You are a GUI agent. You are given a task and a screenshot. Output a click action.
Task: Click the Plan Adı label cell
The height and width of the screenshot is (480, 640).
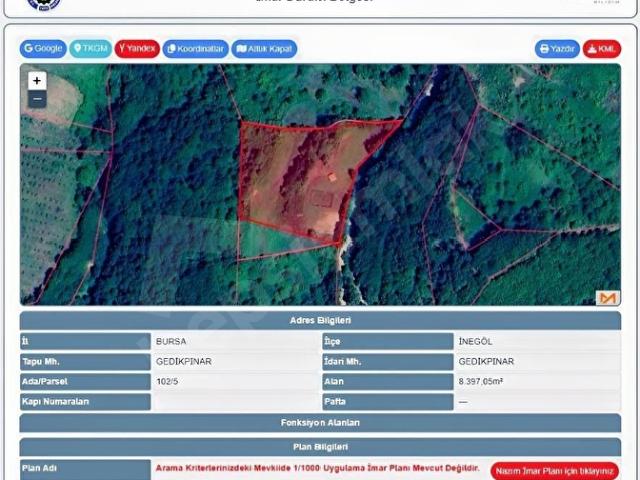(x=85, y=469)
